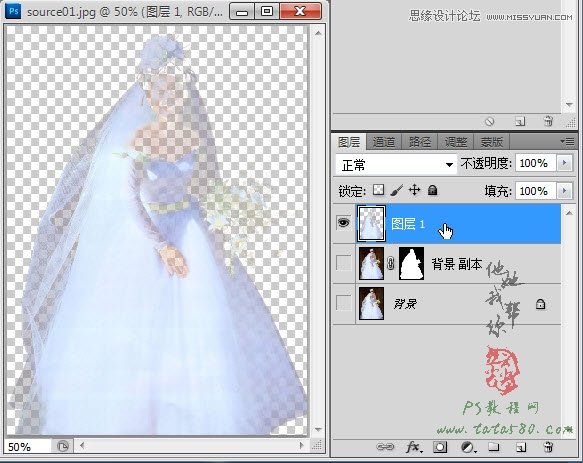This screenshot has width=583, height=463.
Task: Click canvas vertical scrollbar up arrow
Action: (x=318, y=33)
